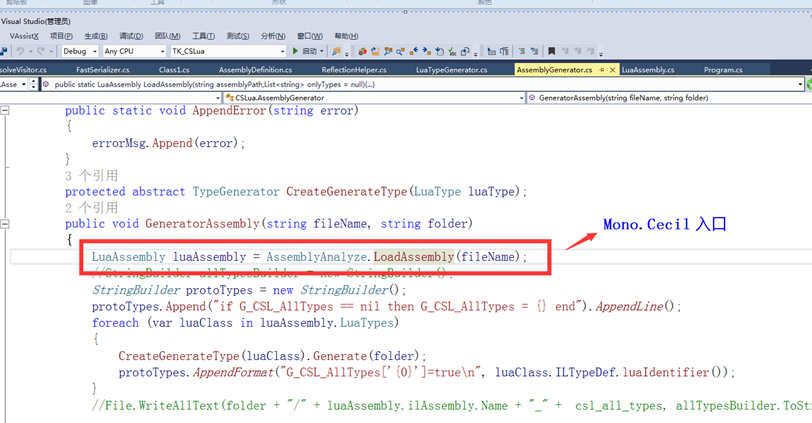Image resolution: width=812 pixels, height=423 pixels.
Task: Click the "3 个引用" references link
Action: tap(91, 176)
